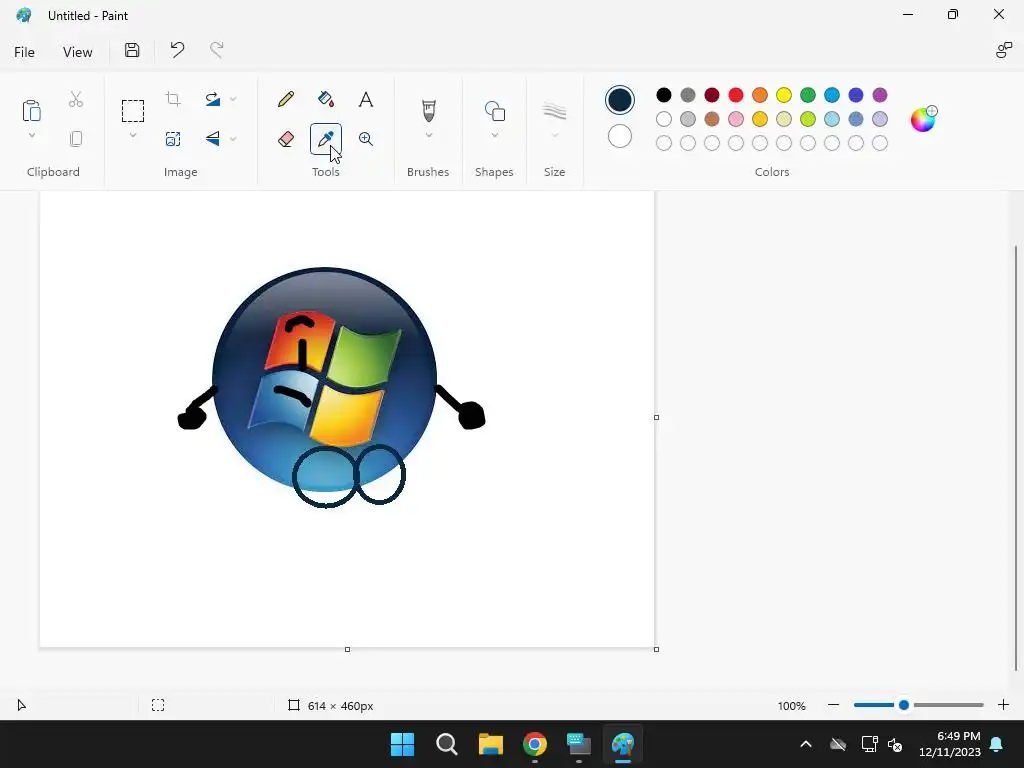Open the View menu

pos(78,52)
